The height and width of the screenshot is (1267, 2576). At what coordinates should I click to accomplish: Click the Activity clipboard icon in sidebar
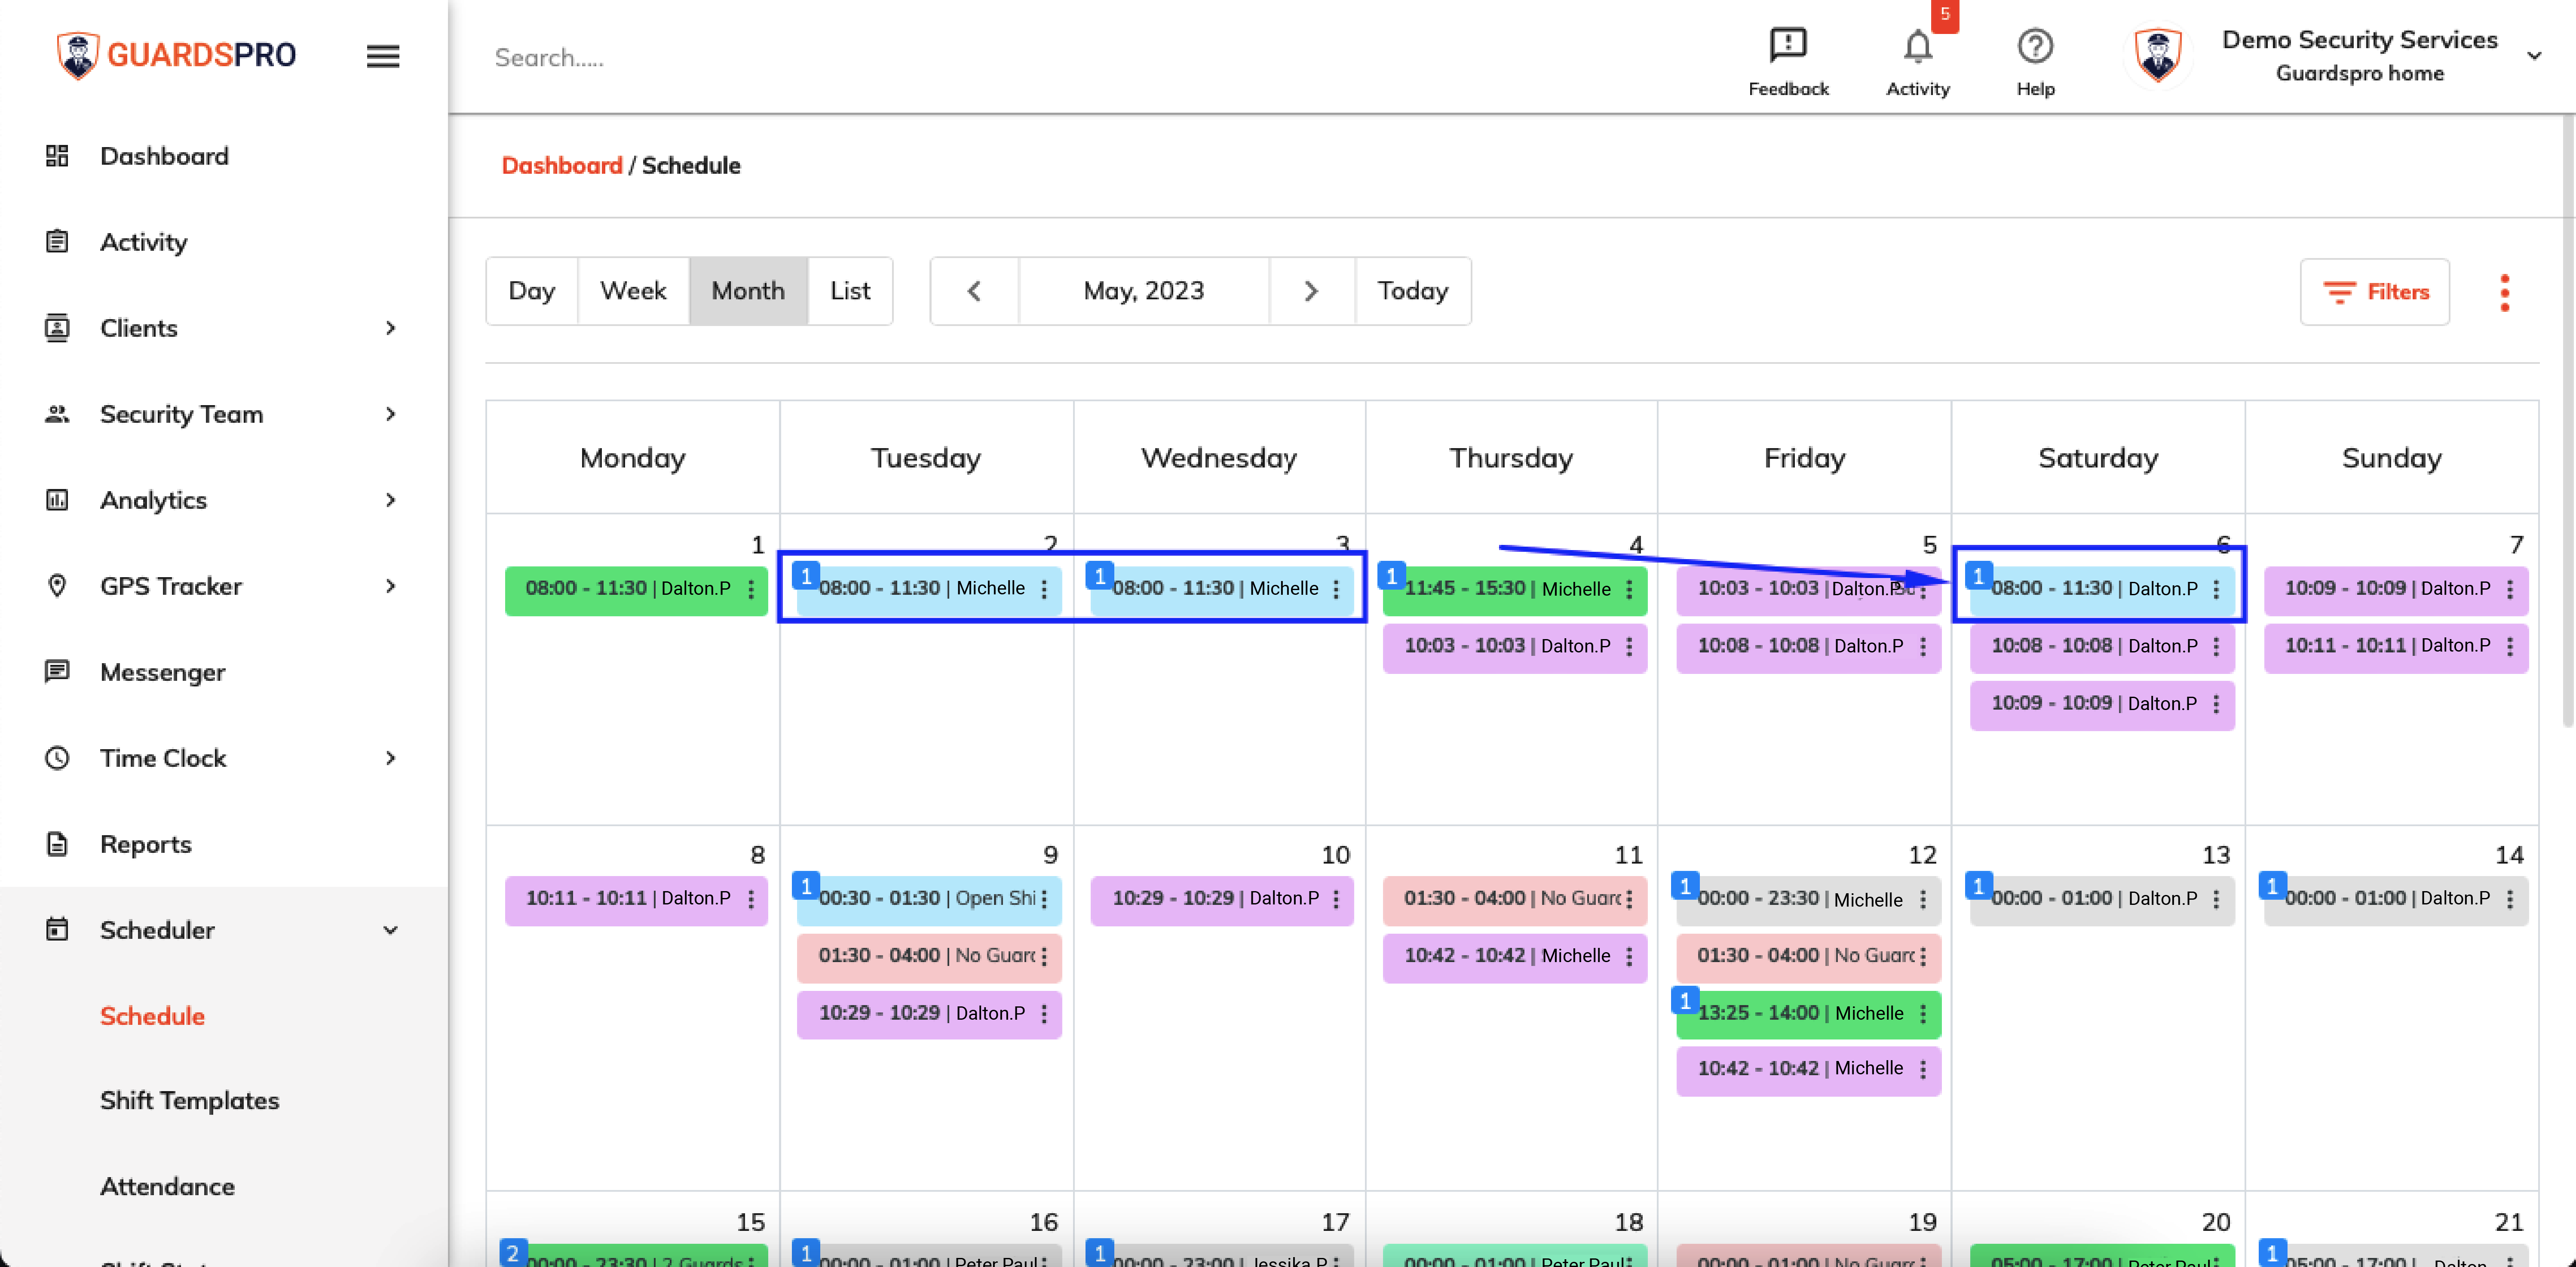point(57,242)
